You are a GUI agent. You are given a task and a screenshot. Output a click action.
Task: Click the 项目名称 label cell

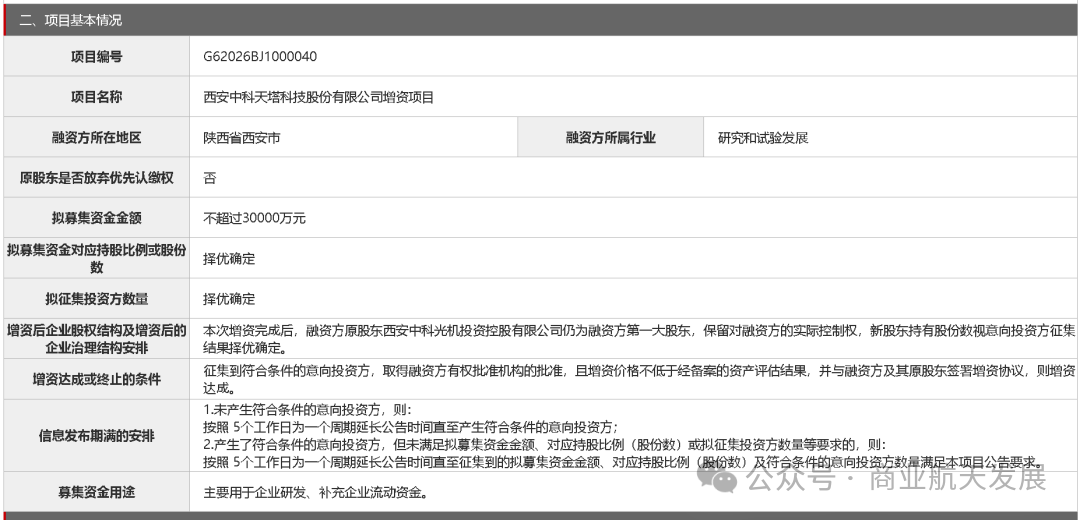[96, 97]
